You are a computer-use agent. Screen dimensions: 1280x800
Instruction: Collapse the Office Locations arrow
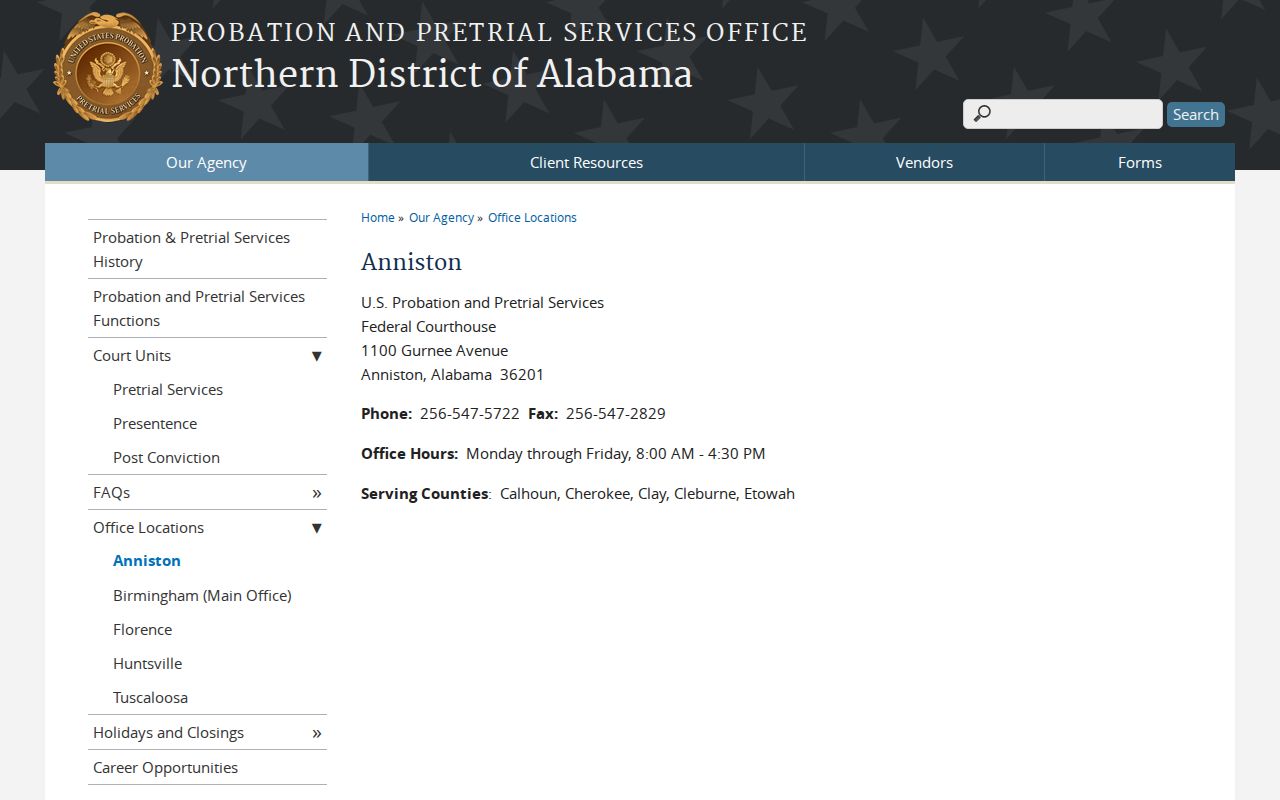point(316,528)
